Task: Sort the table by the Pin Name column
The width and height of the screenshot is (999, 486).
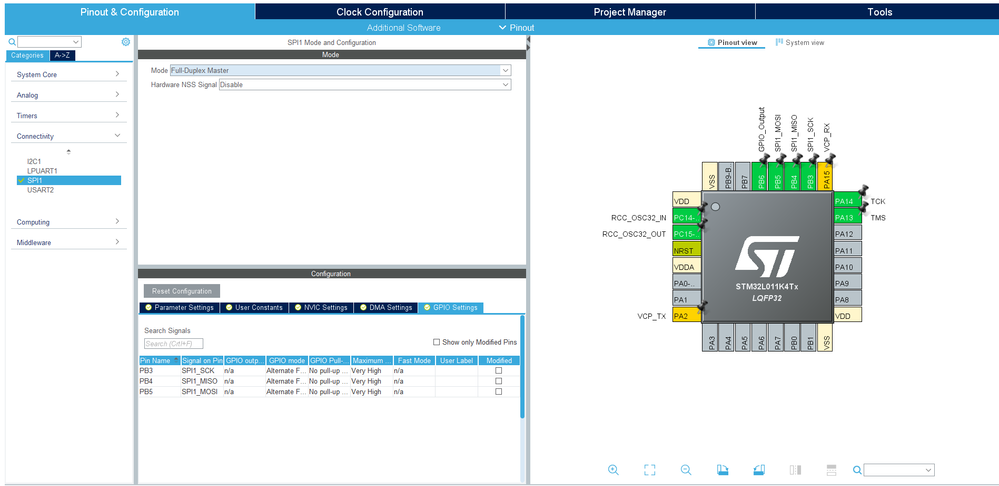Action: 159,360
